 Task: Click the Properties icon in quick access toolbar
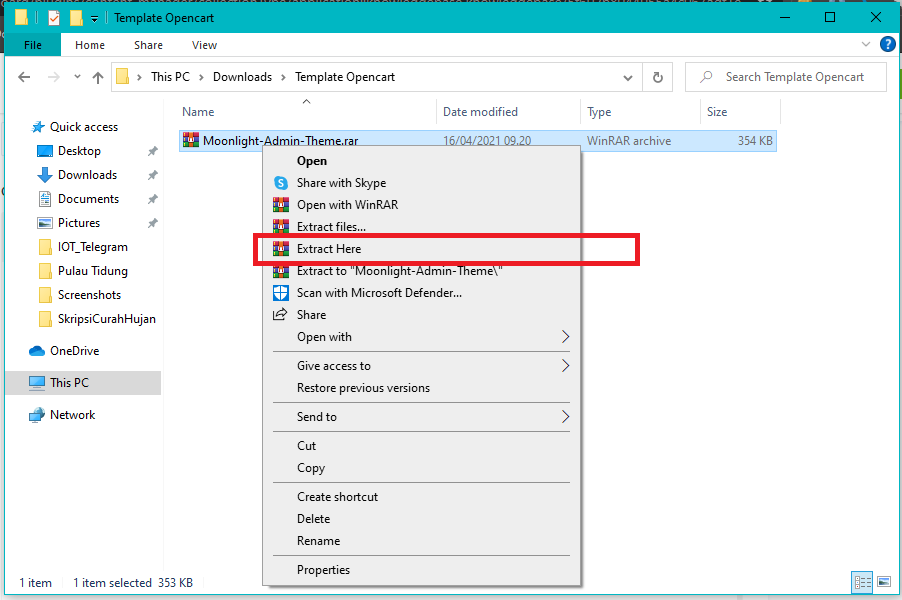point(54,18)
